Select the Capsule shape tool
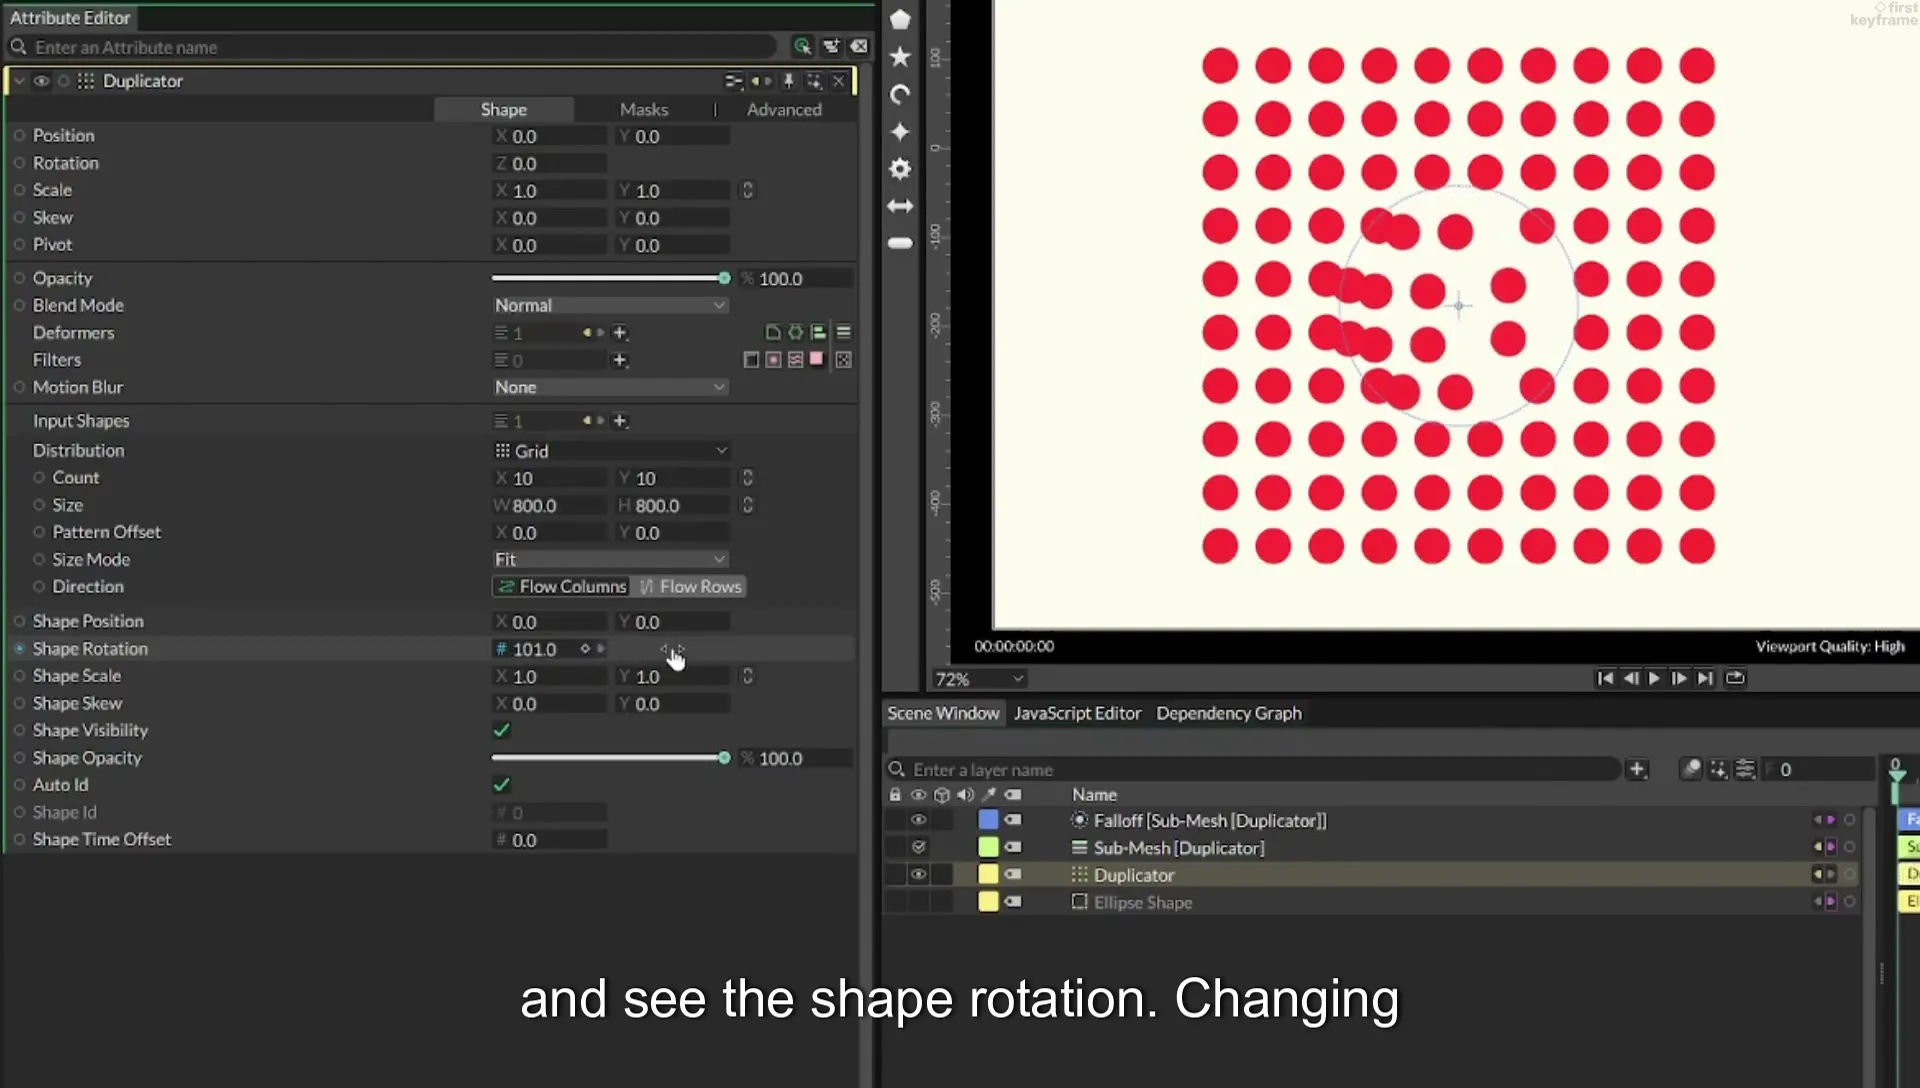Image resolution: width=1920 pixels, height=1088 pixels. [900, 243]
